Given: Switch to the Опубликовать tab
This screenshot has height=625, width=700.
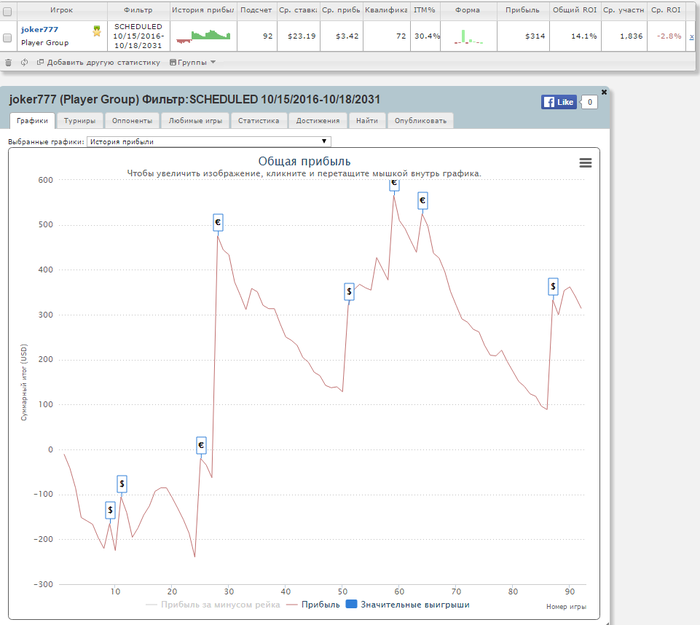Looking at the screenshot, I should click(421, 121).
